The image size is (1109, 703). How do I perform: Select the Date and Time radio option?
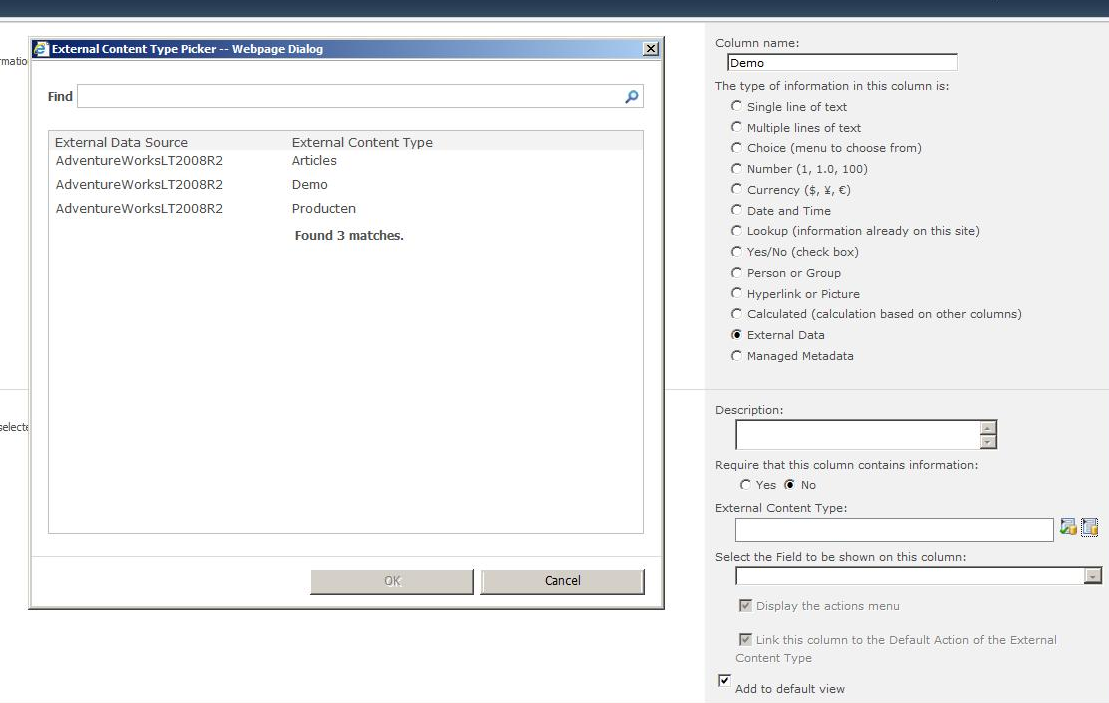tap(737, 211)
